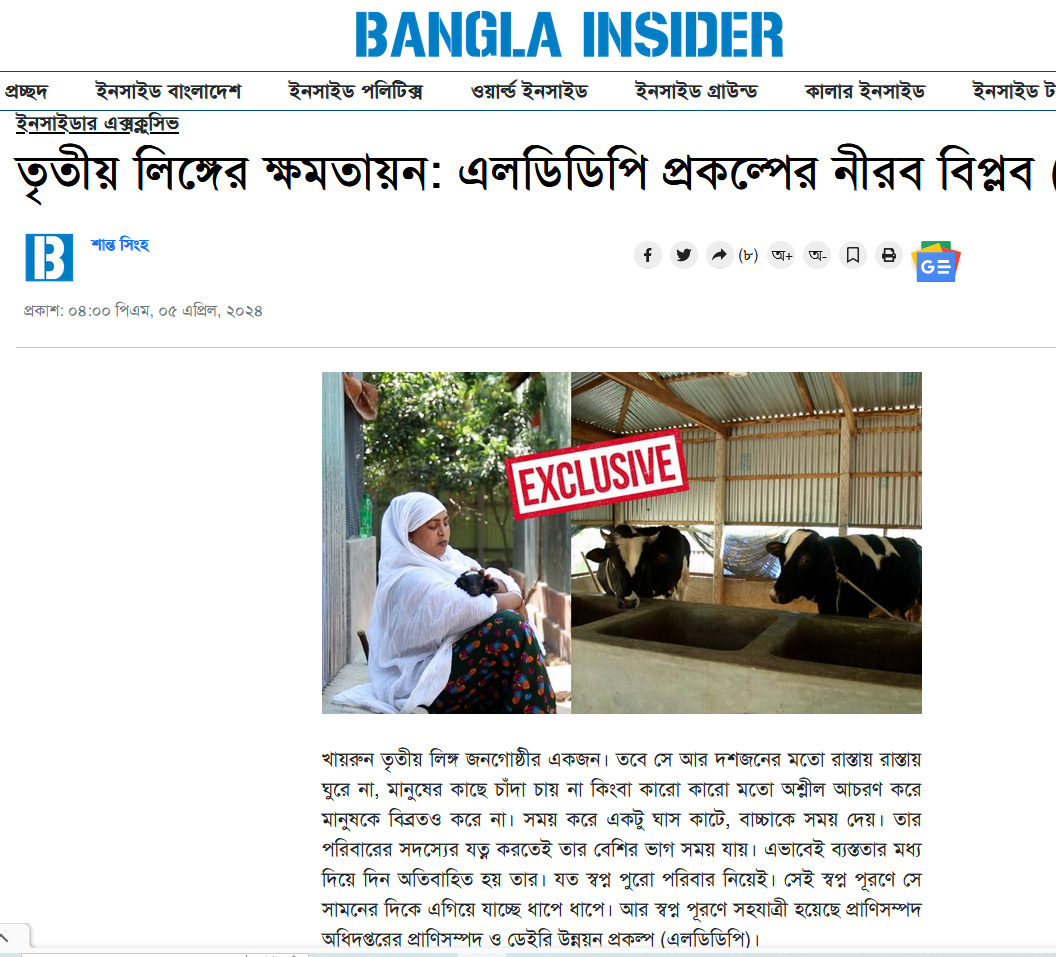Open ইনসাইড বাংলাদেশ menu section
This screenshot has width=1056, height=957.
point(168,91)
